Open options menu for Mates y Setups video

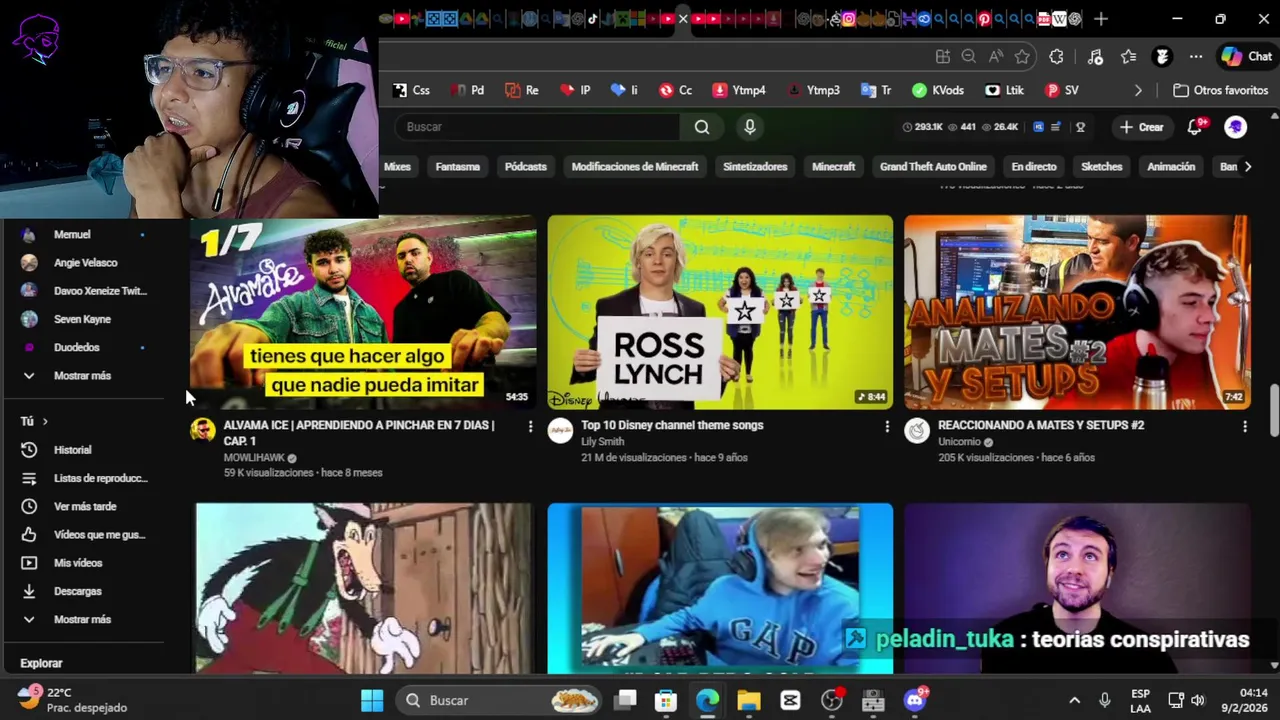(1245, 427)
